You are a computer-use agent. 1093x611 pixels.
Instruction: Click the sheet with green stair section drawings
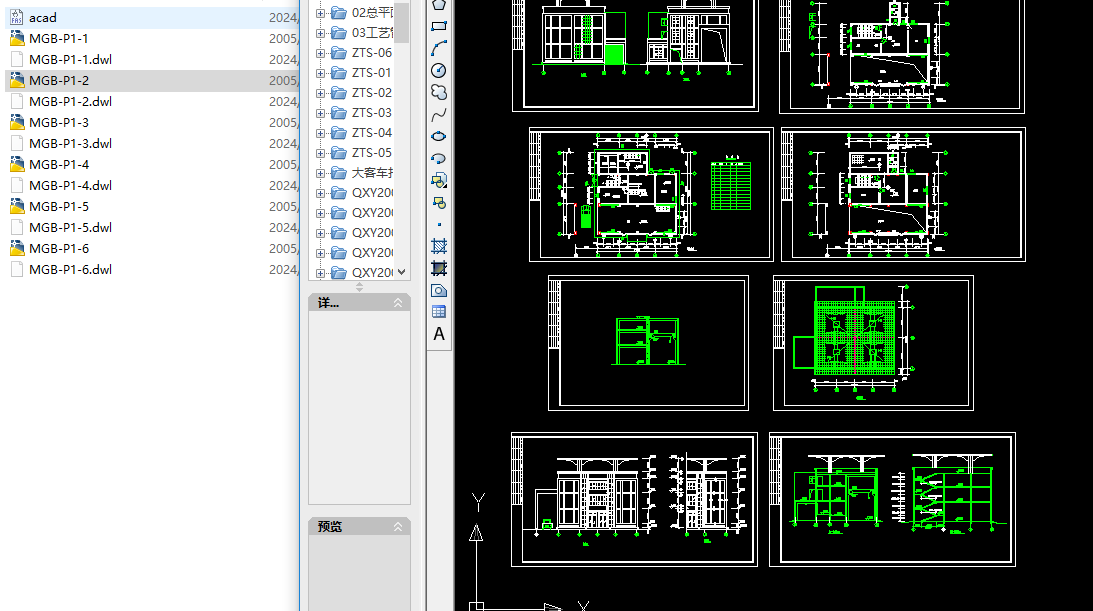(892, 500)
